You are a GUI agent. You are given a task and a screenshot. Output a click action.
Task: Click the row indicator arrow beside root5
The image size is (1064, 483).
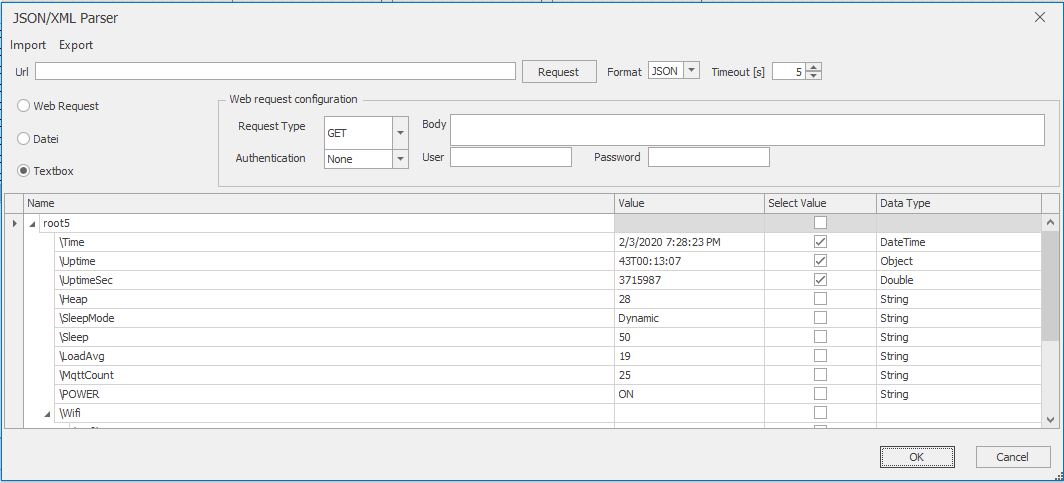[14, 223]
